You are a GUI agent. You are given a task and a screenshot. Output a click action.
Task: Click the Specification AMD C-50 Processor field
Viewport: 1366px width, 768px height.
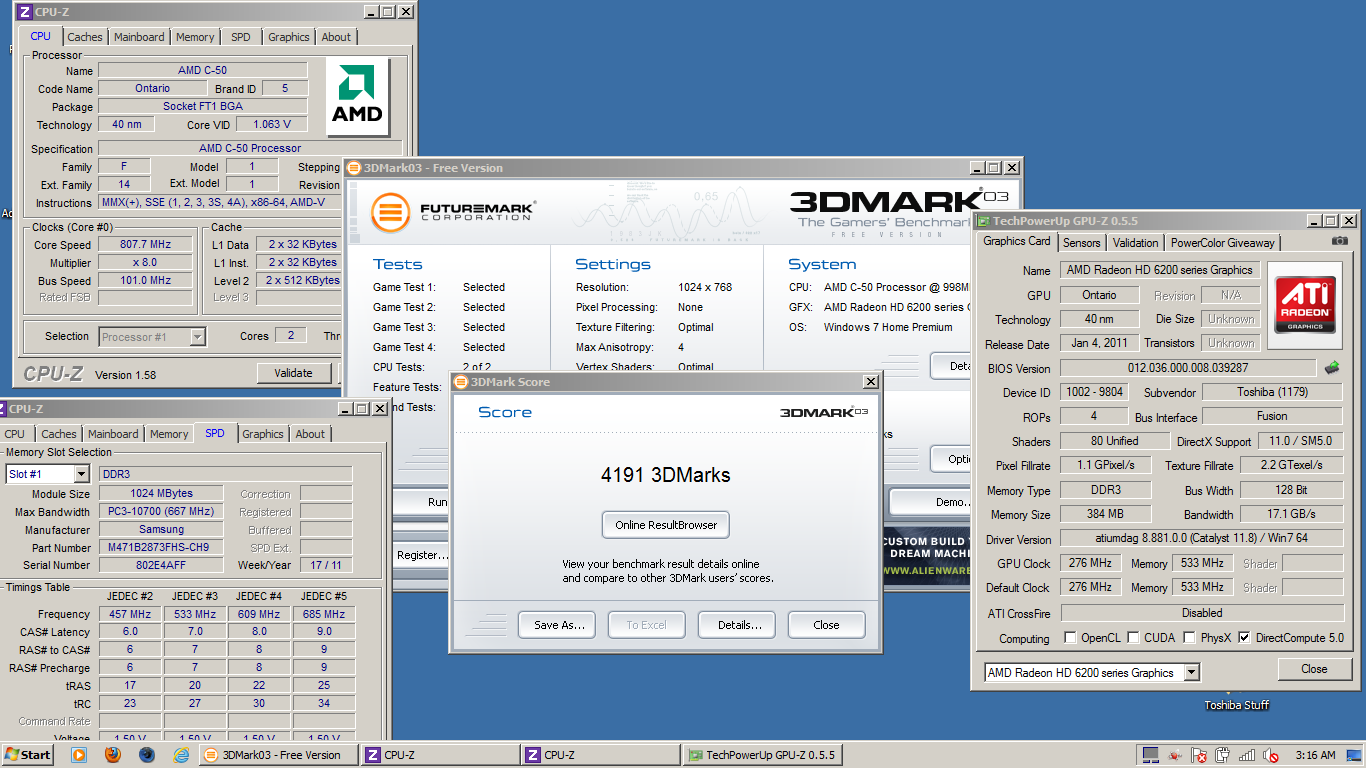point(250,148)
